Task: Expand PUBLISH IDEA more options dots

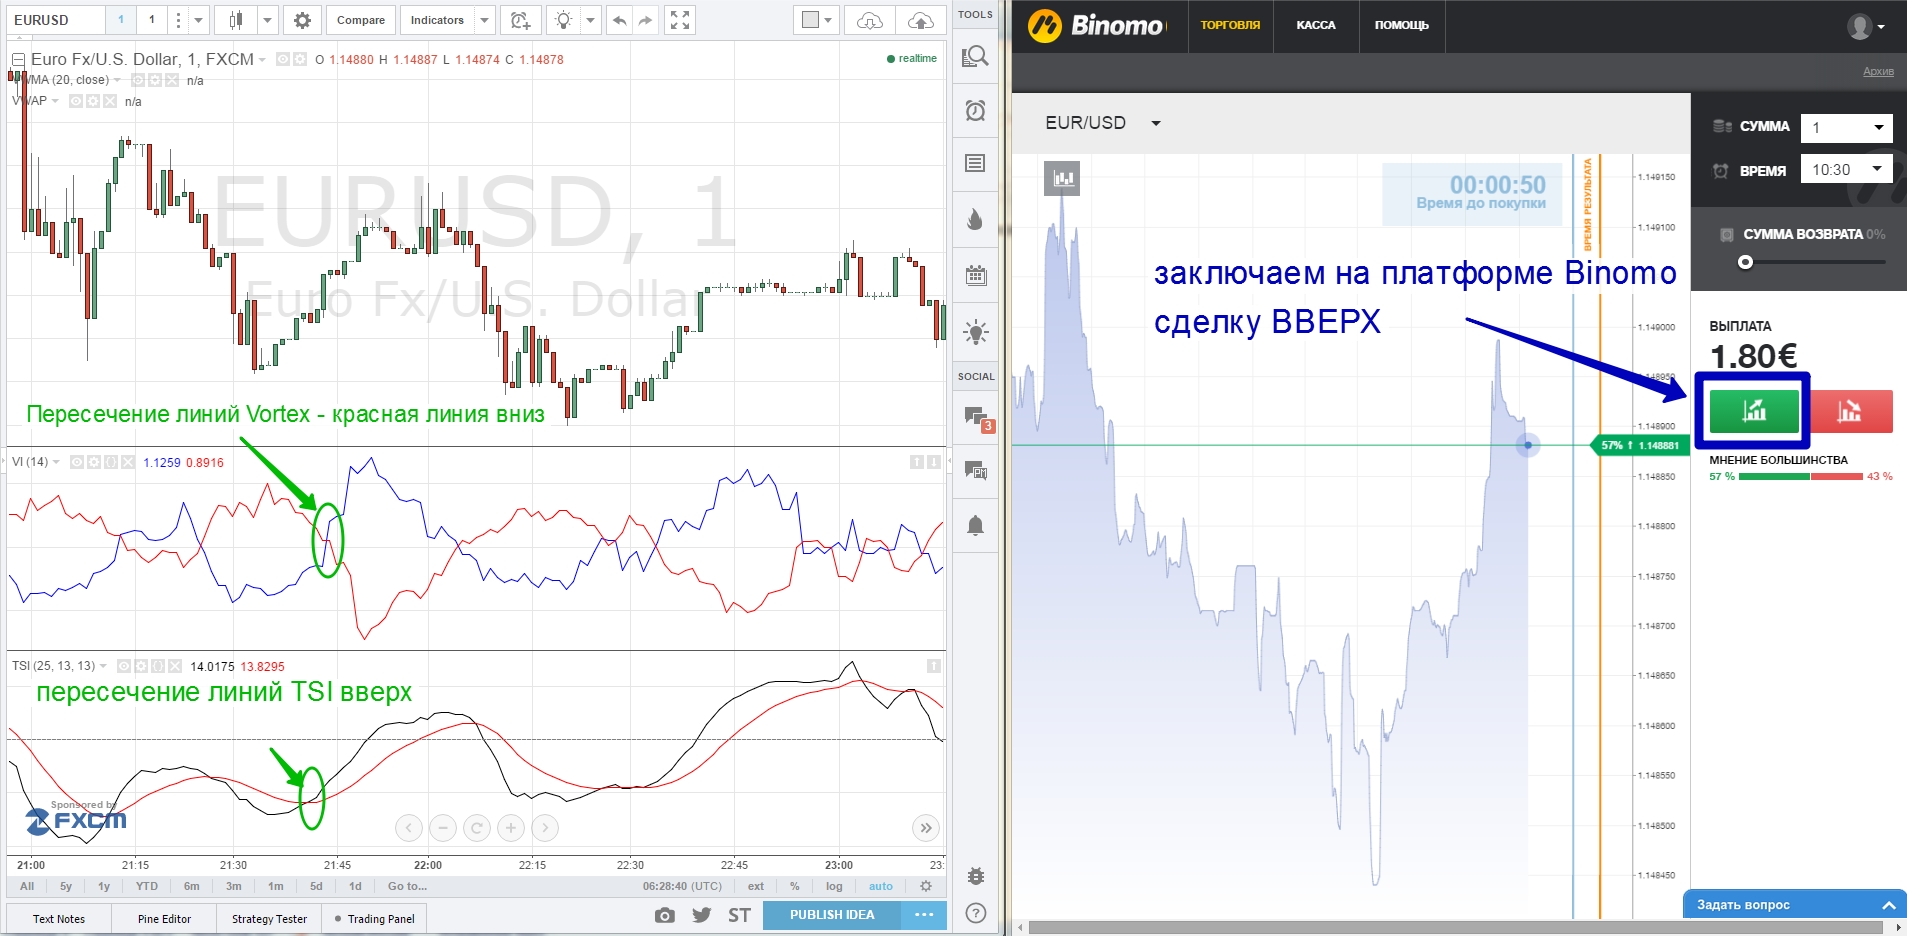Action: pyautogui.click(x=924, y=915)
